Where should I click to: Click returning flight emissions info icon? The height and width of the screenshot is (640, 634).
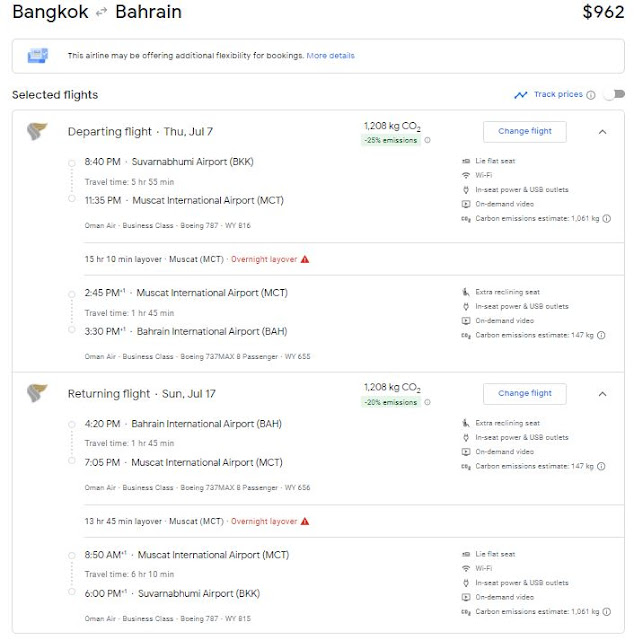428,403
